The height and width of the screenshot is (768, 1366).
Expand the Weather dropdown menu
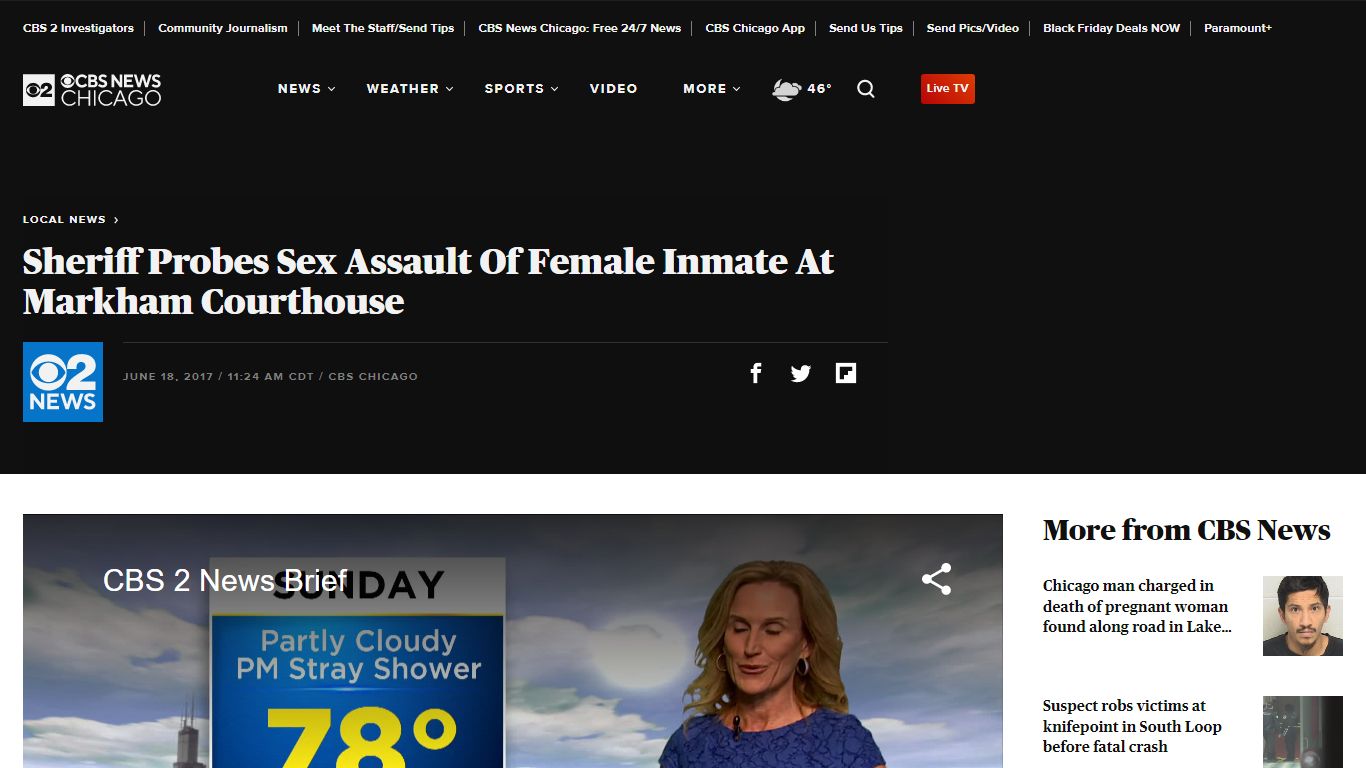410,89
